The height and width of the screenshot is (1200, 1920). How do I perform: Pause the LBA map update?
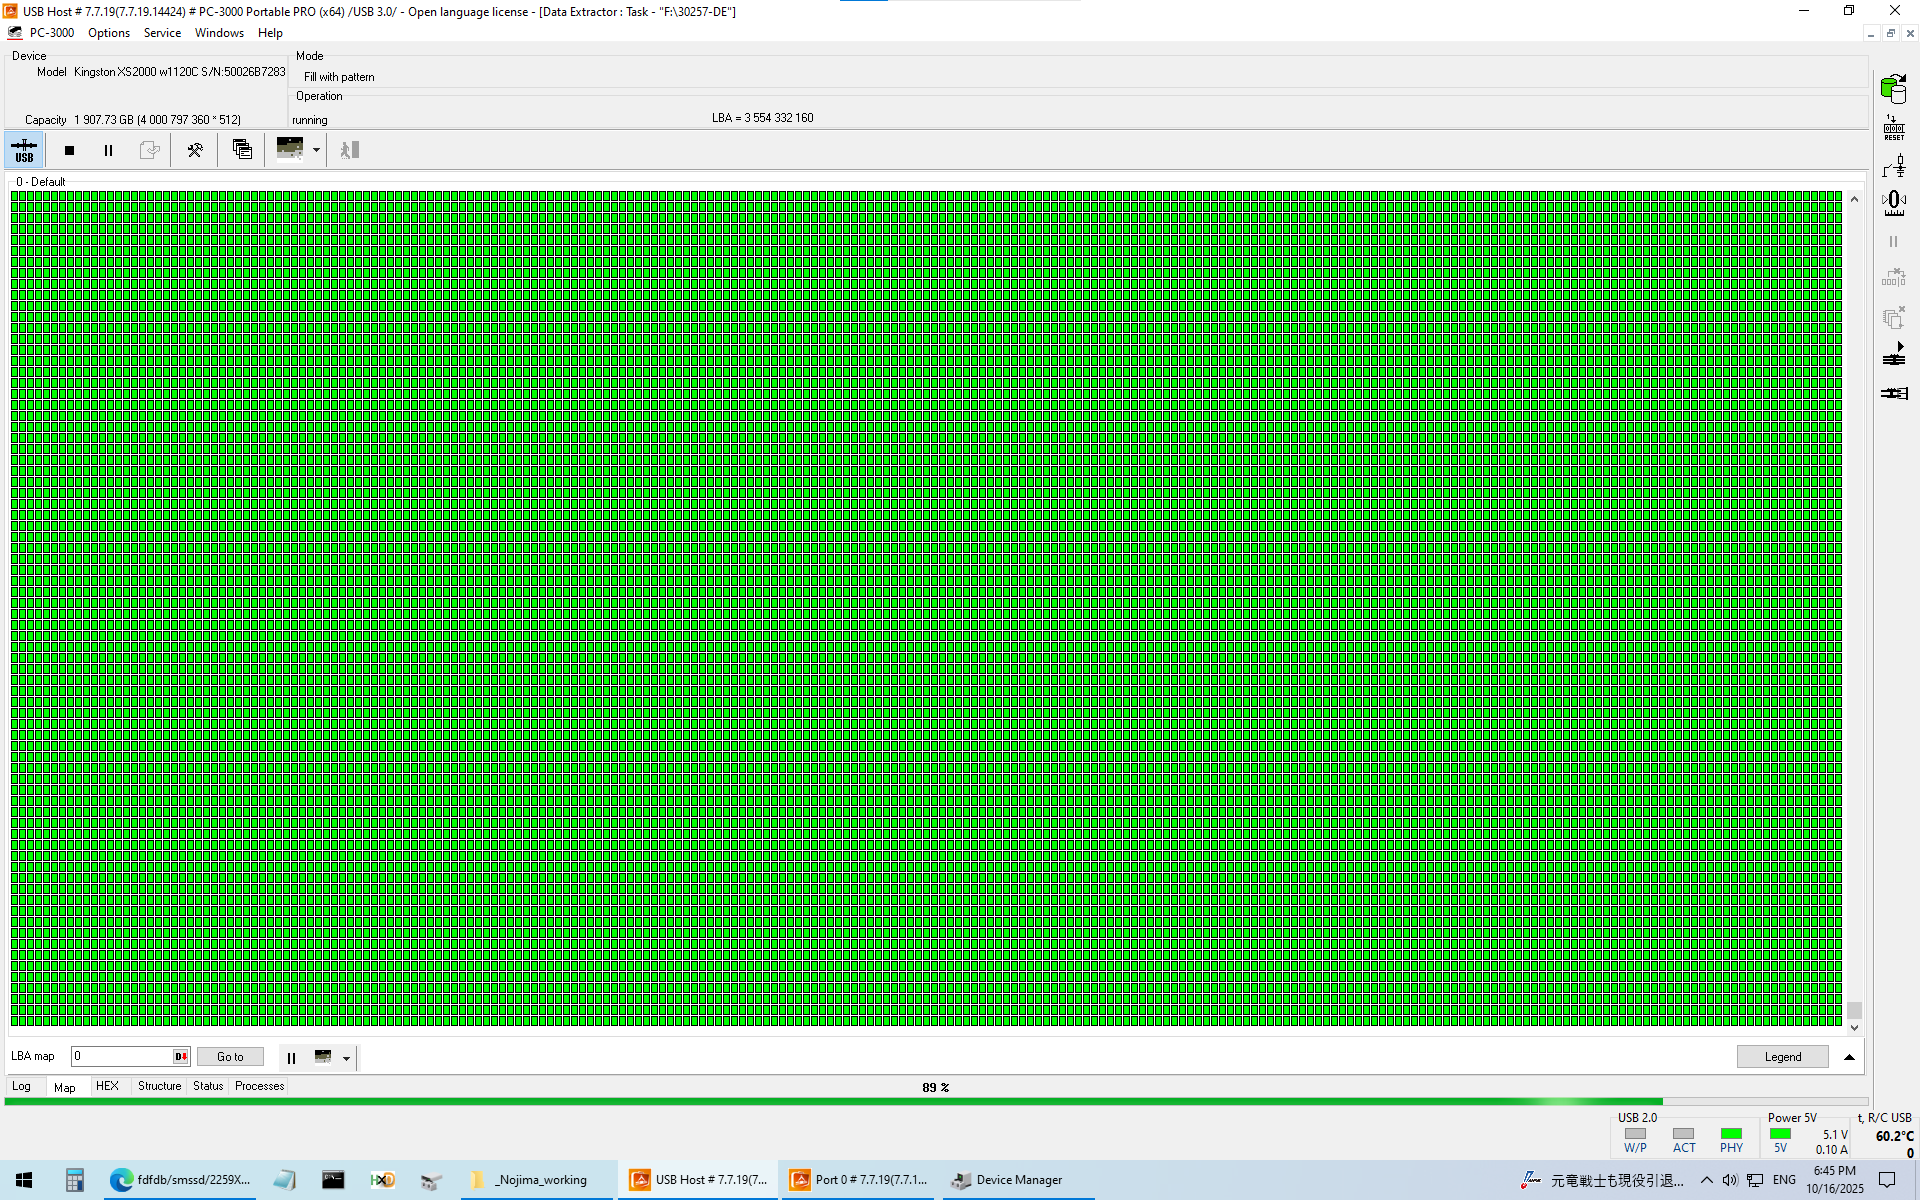(291, 1057)
